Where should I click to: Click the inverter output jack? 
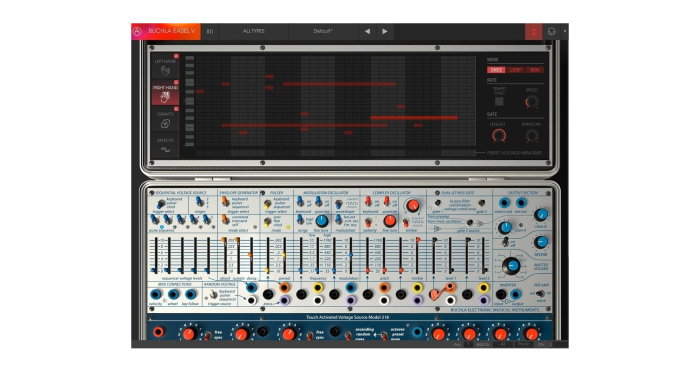pos(515,294)
